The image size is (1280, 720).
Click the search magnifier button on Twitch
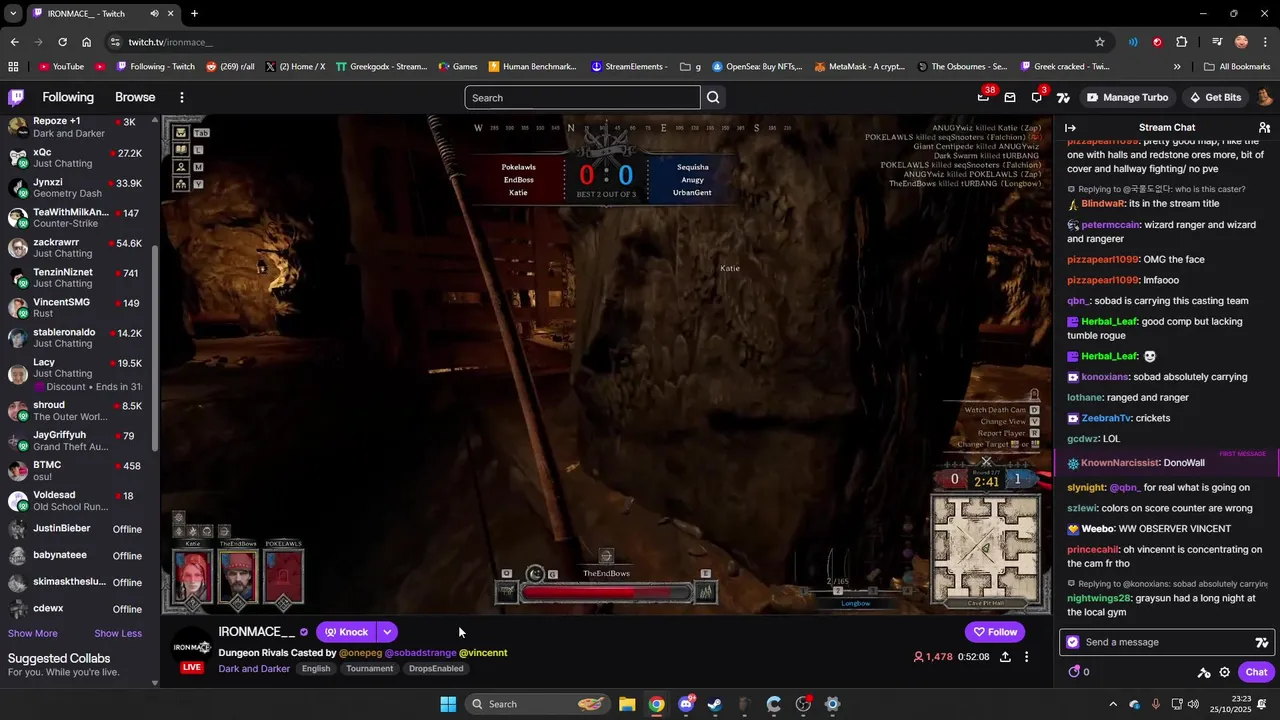pyautogui.click(x=713, y=98)
